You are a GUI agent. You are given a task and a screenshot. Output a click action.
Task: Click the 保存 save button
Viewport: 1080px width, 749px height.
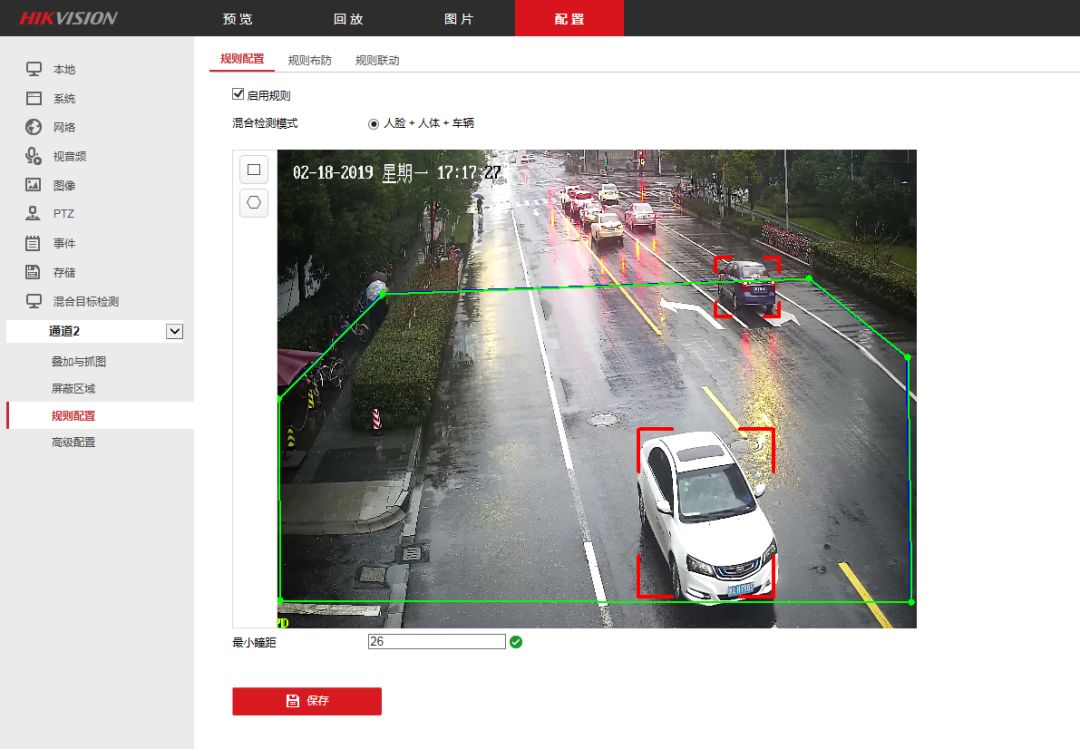(307, 701)
